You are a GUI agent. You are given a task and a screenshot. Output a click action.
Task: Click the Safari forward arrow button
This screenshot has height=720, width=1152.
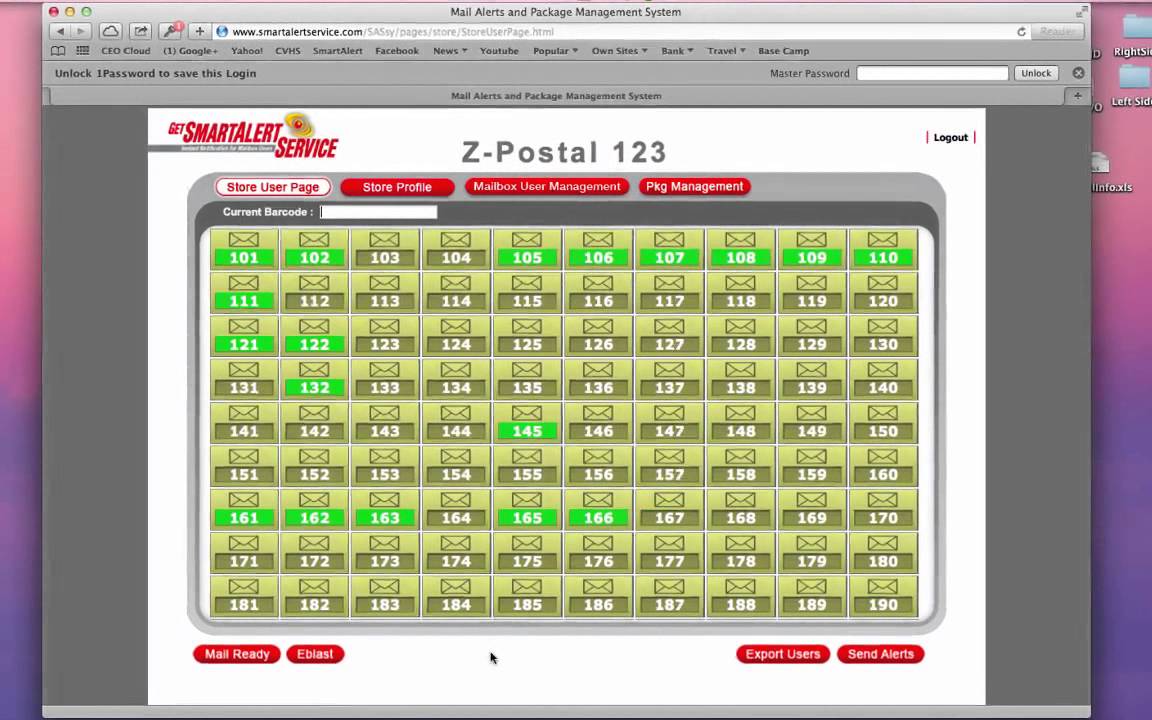click(81, 32)
